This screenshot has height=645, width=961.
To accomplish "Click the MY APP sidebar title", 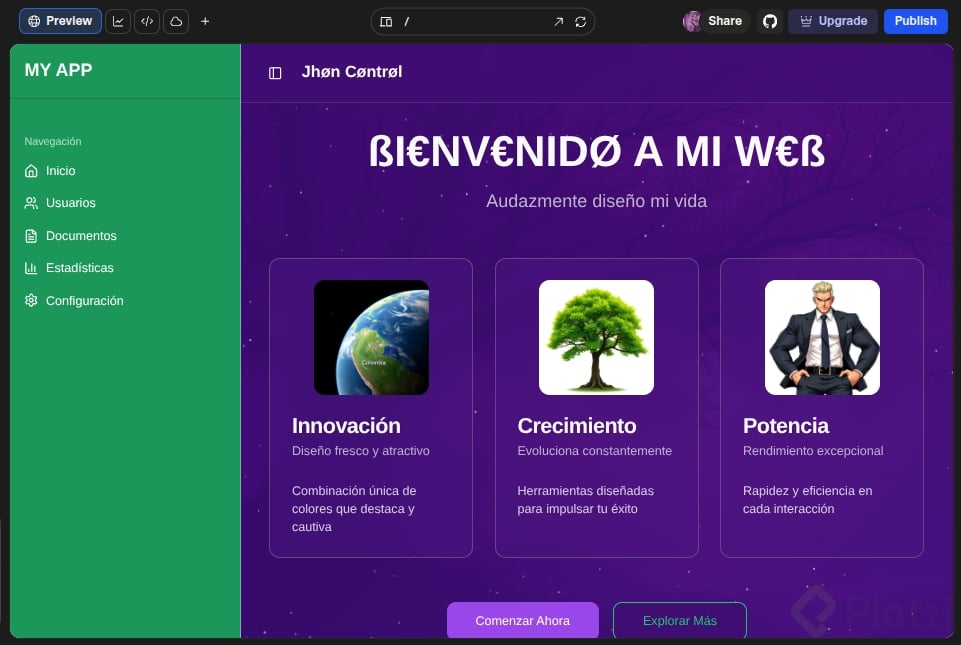I will click(x=58, y=71).
